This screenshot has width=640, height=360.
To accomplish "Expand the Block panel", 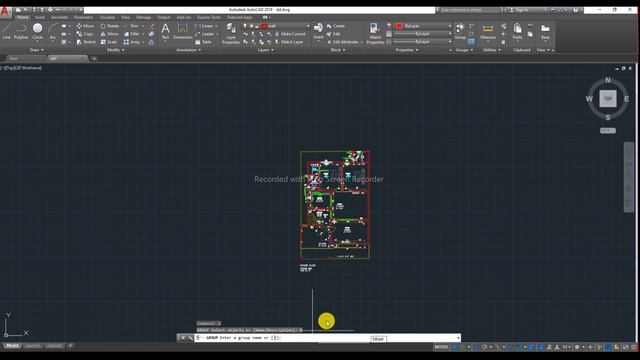I will [x=338, y=50].
